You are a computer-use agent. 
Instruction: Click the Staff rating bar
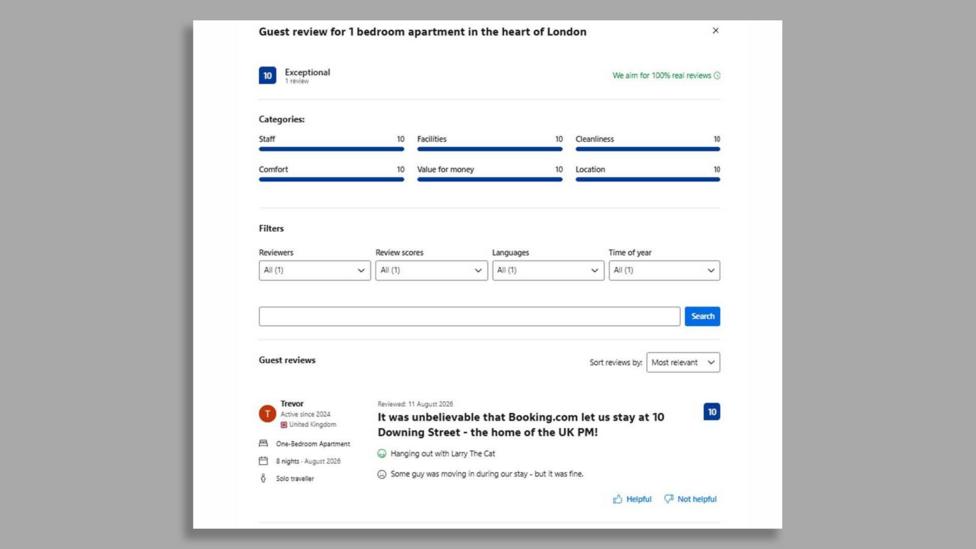[x=331, y=149]
